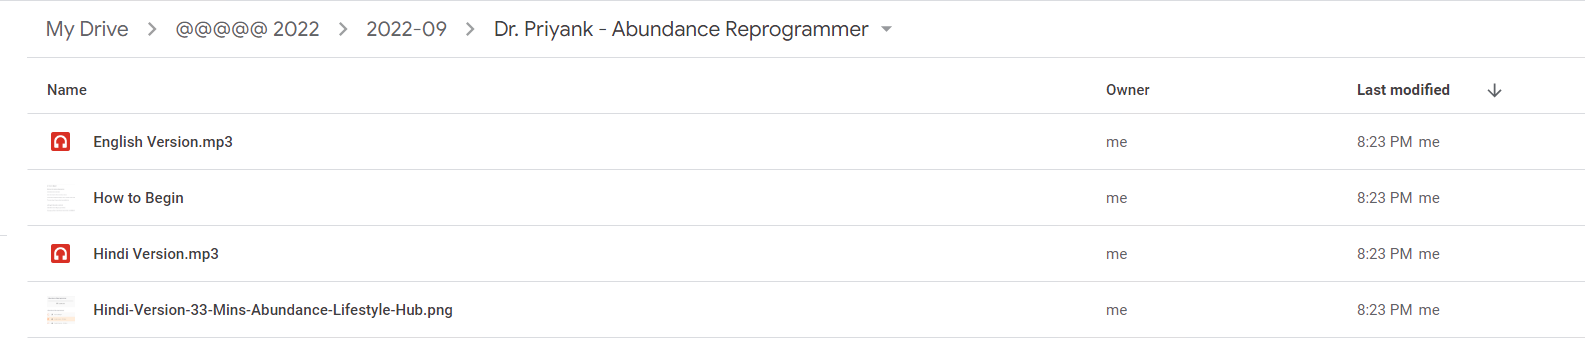Sort files by Name column header
The height and width of the screenshot is (361, 1585).
[x=67, y=90]
